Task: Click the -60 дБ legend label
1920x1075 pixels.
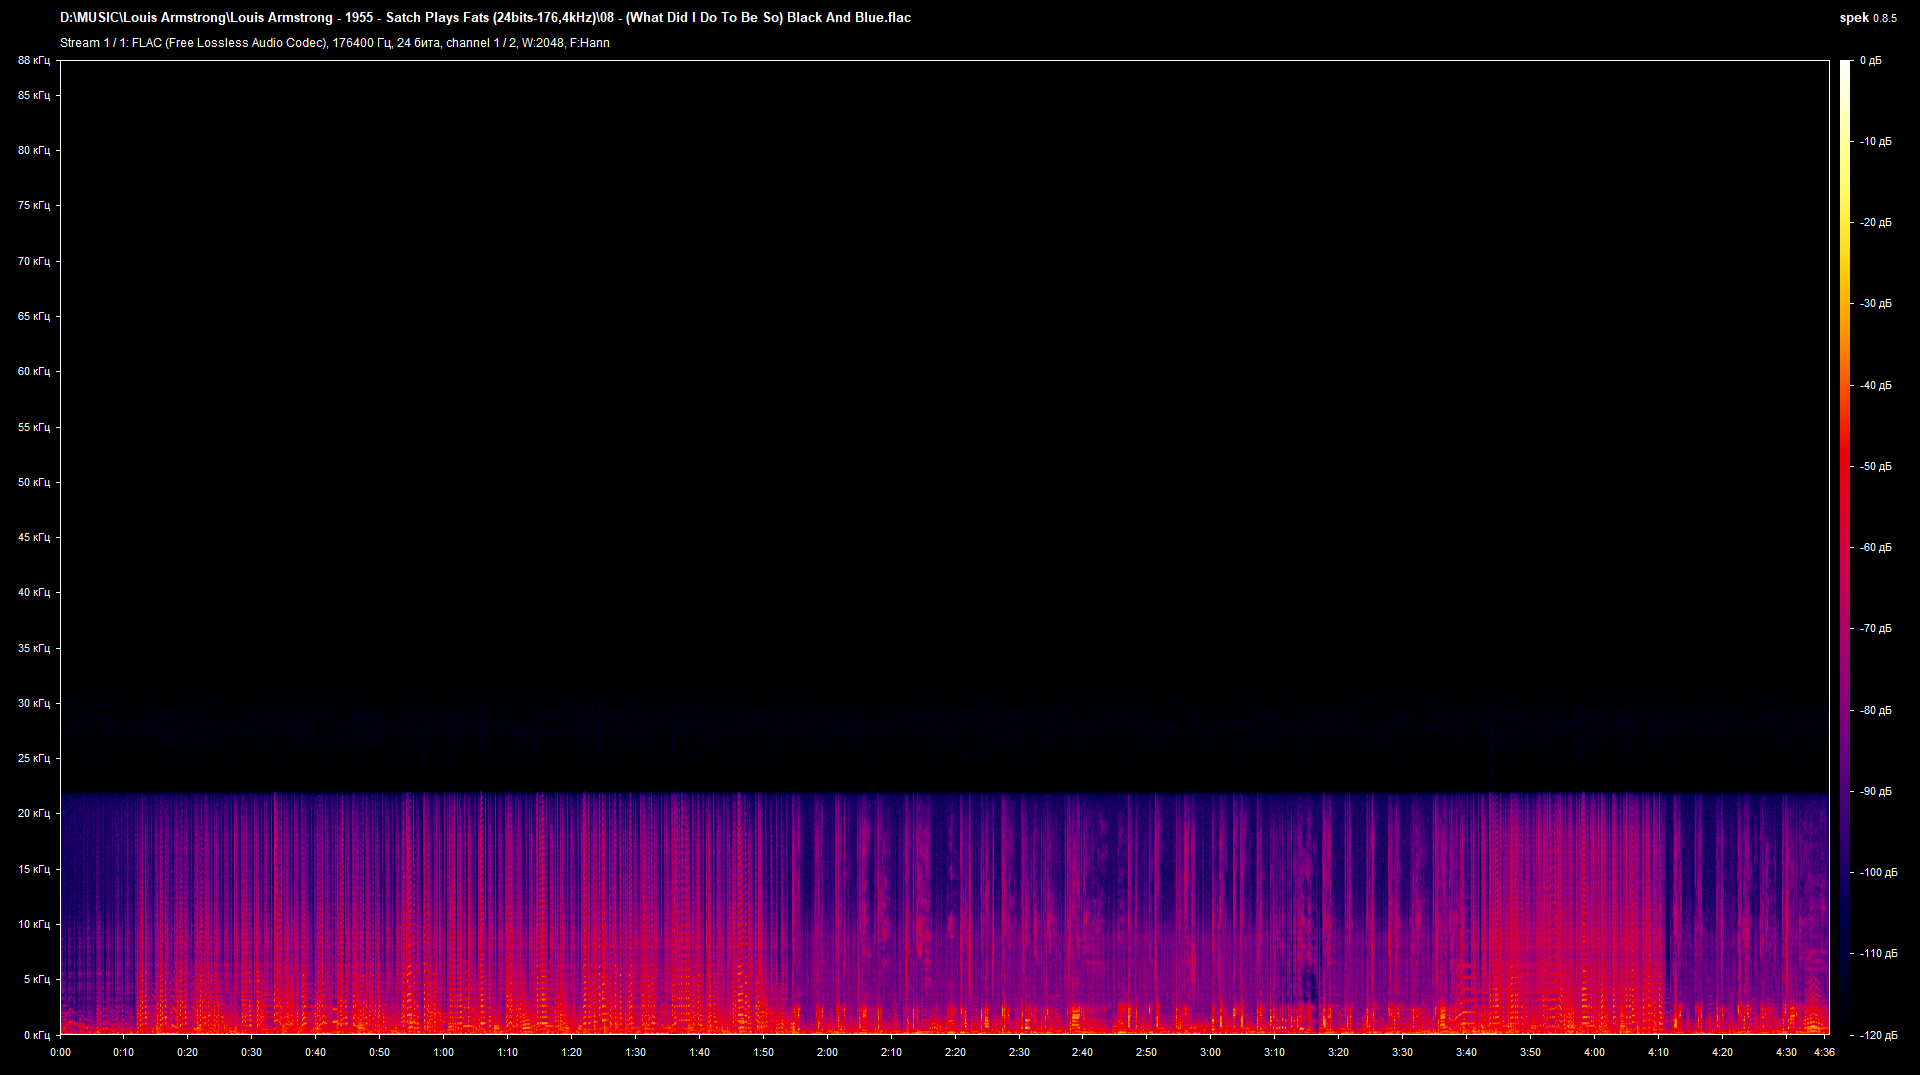Action: [1874, 547]
